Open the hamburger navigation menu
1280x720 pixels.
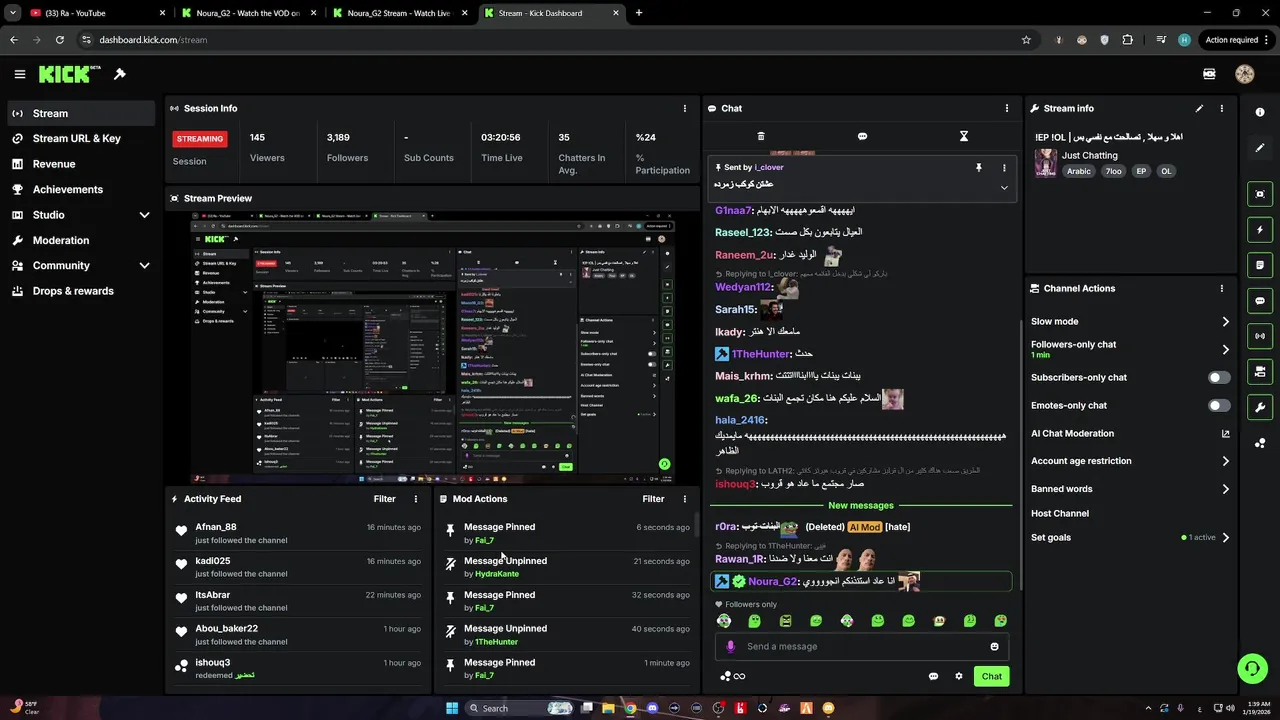19,74
